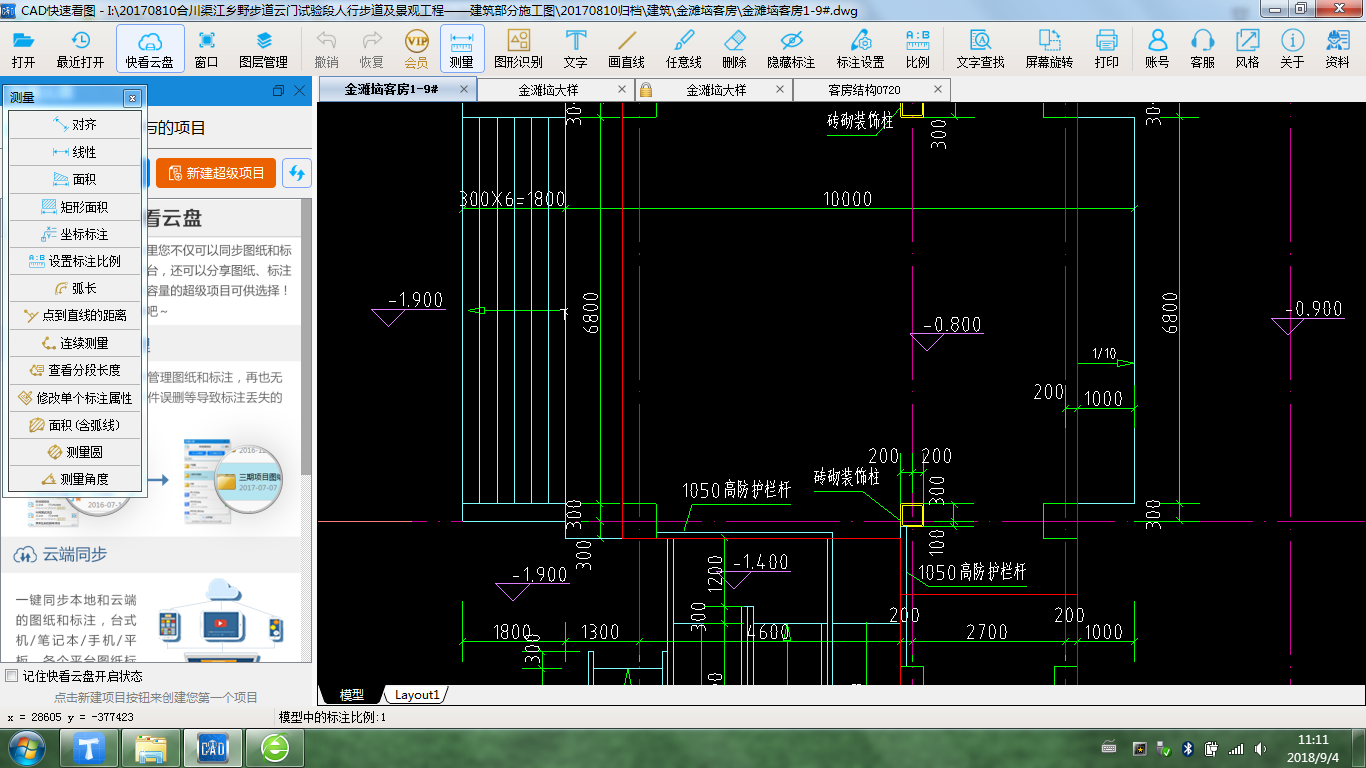The width and height of the screenshot is (1366, 768).
Task: Open the Windows Start menu
Action: pos(25,747)
